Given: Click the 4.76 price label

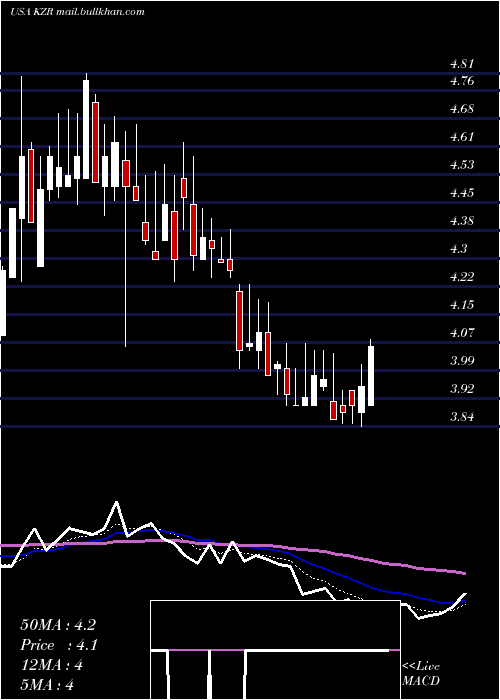Looking at the screenshot, I should 462,81.
